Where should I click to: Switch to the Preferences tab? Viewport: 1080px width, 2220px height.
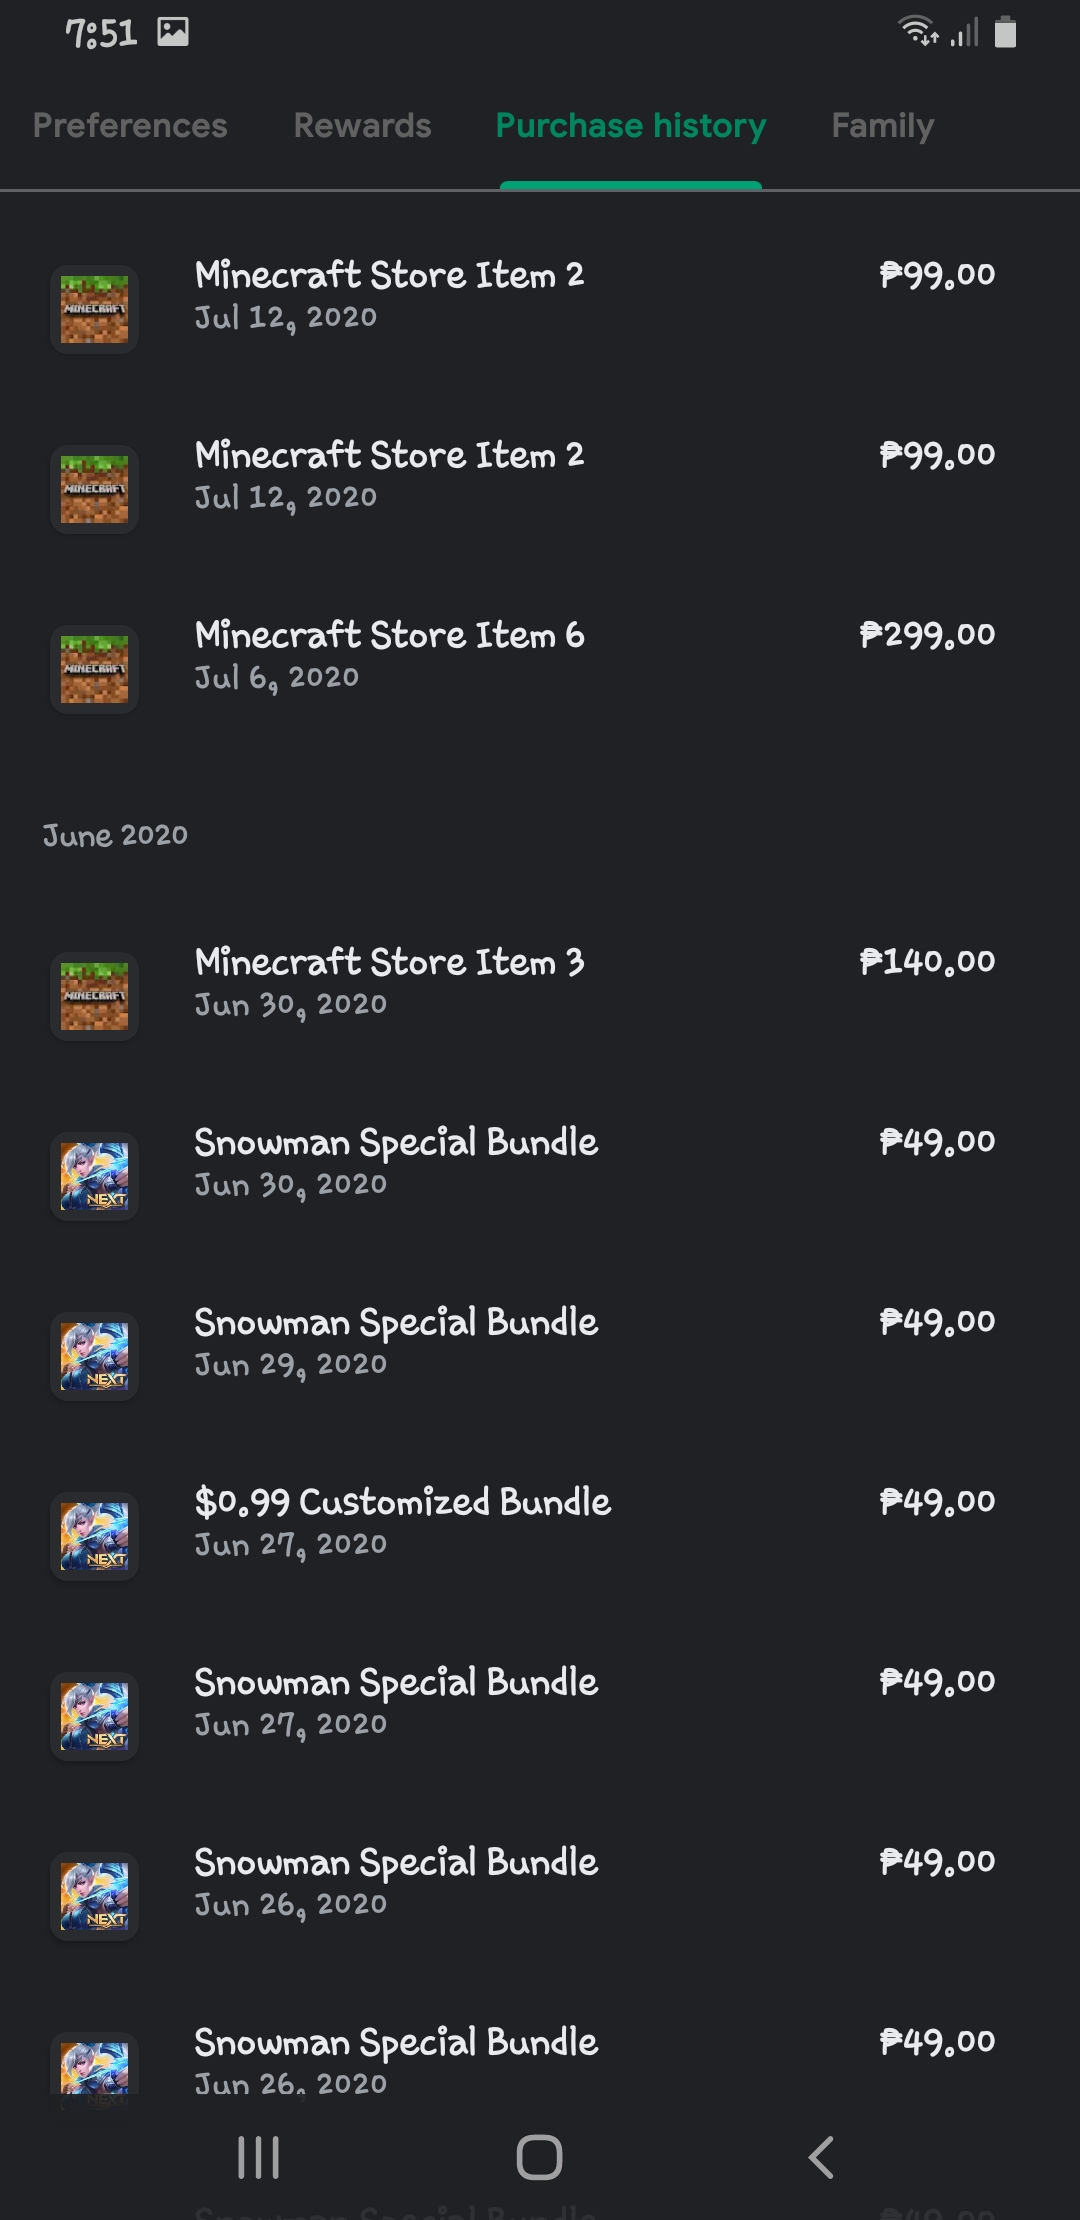click(x=130, y=126)
